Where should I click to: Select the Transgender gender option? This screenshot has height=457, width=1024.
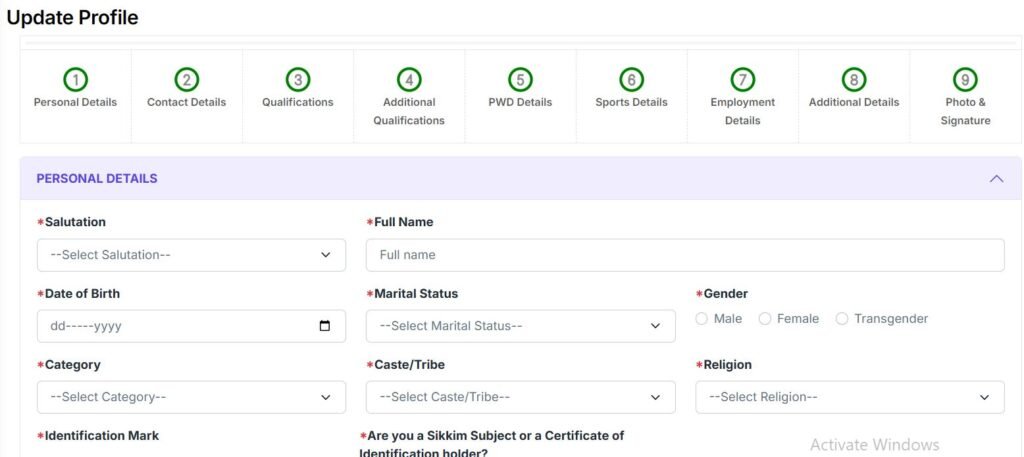[x=842, y=319]
